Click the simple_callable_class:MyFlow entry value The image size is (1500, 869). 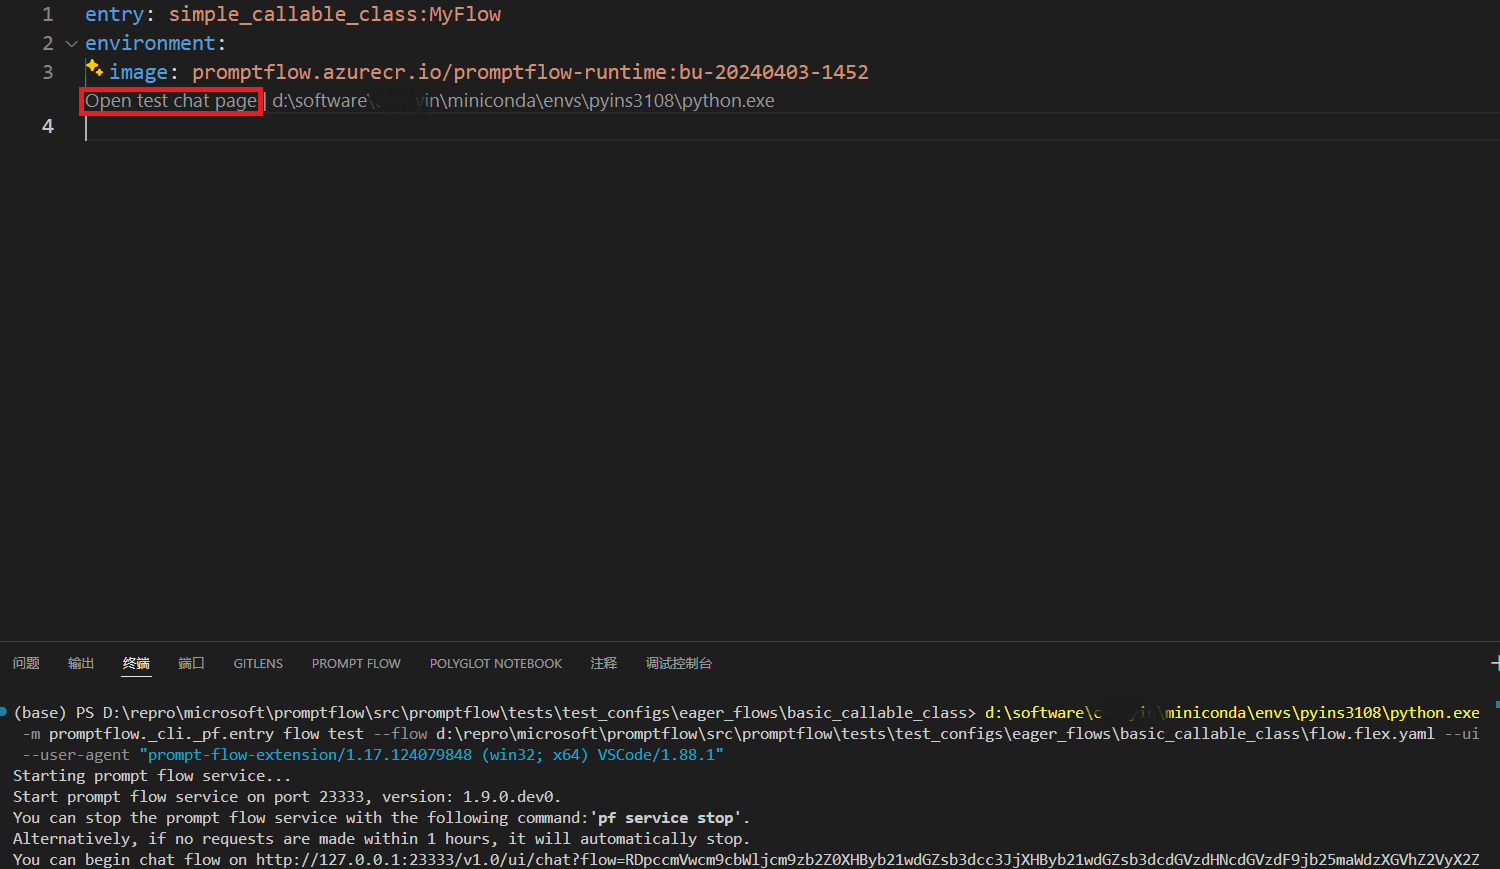[335, 15]
